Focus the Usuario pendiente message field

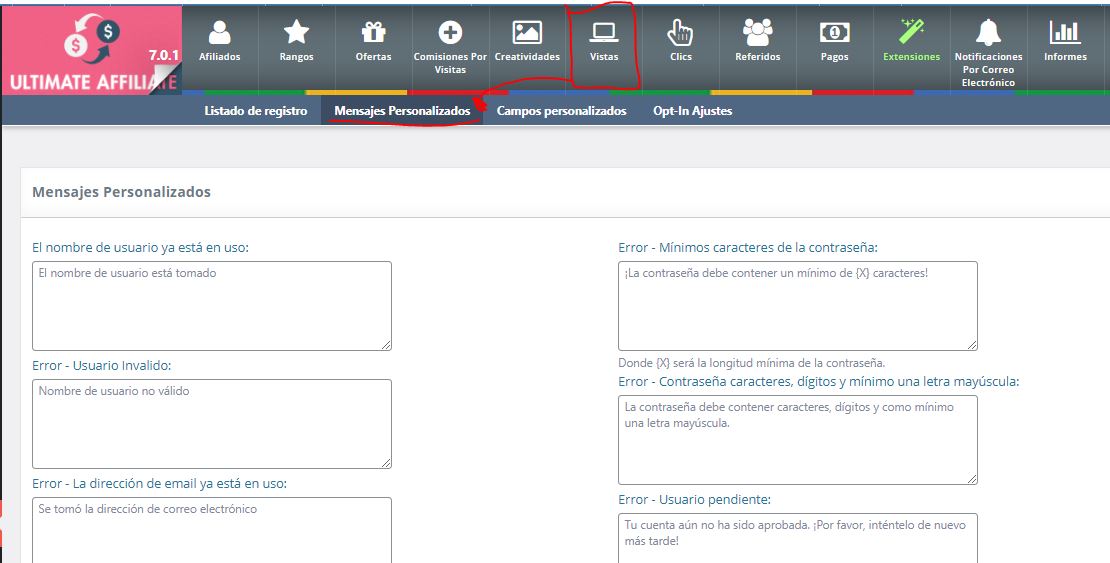[x=797, y=538]
